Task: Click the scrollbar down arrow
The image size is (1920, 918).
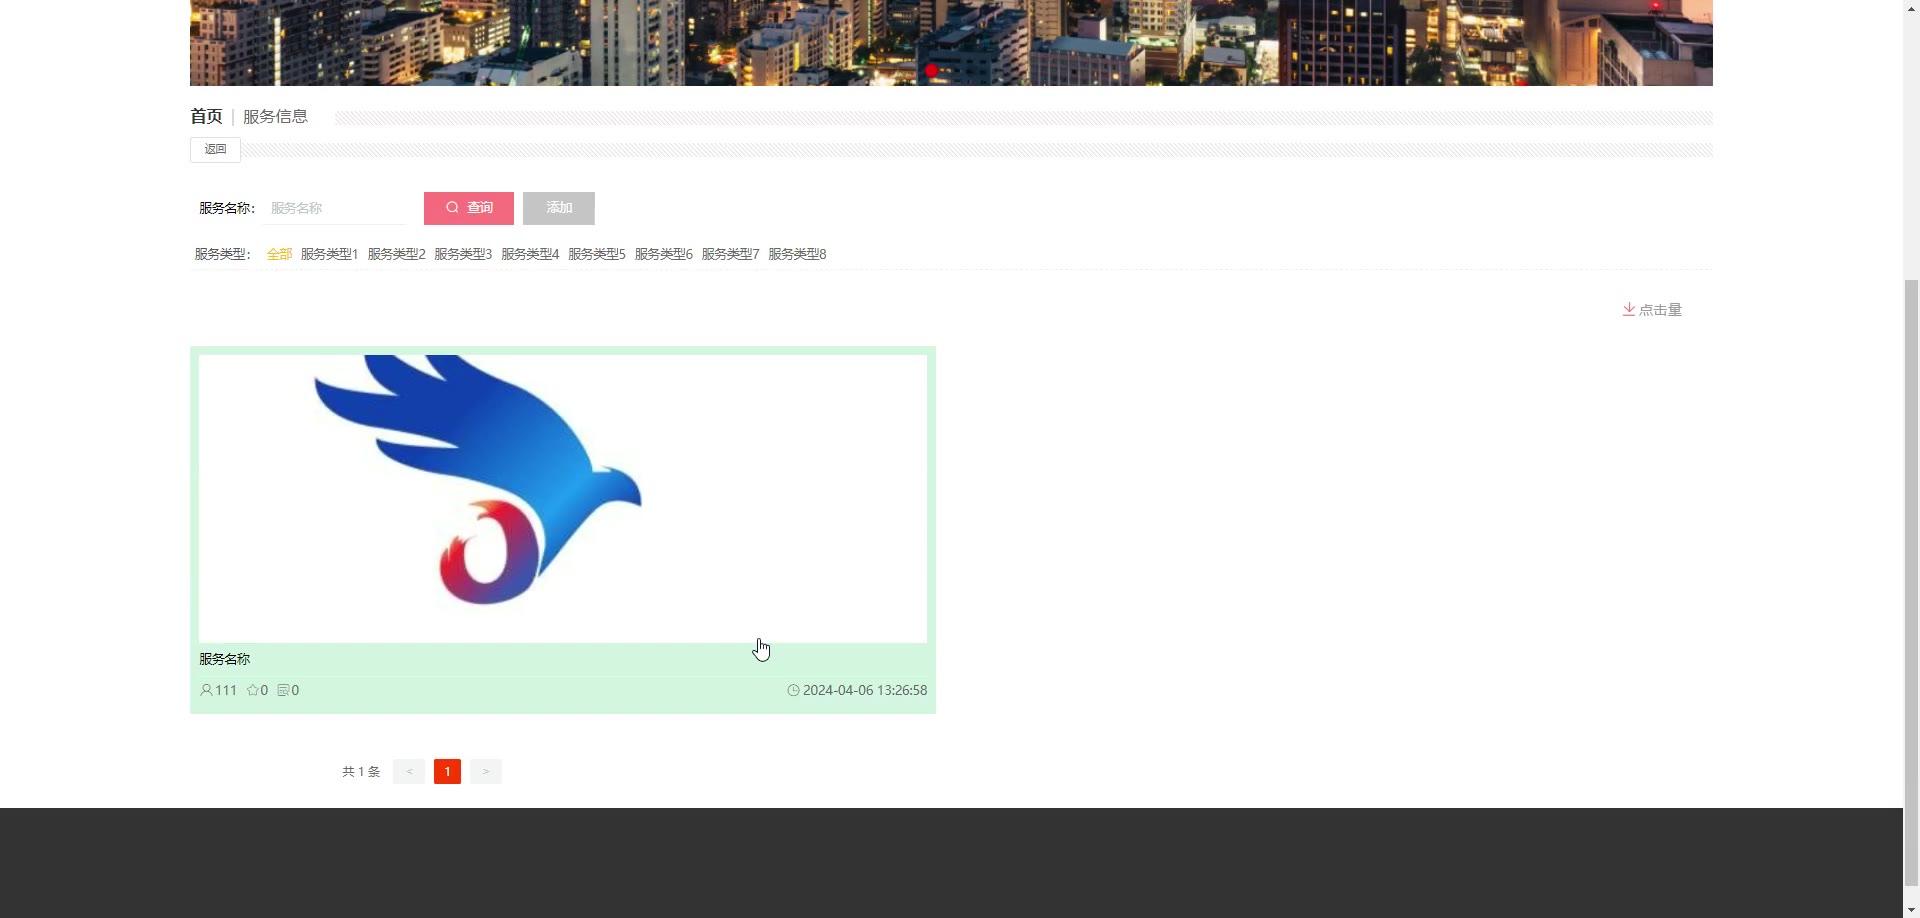Action: pos(1911,909)
